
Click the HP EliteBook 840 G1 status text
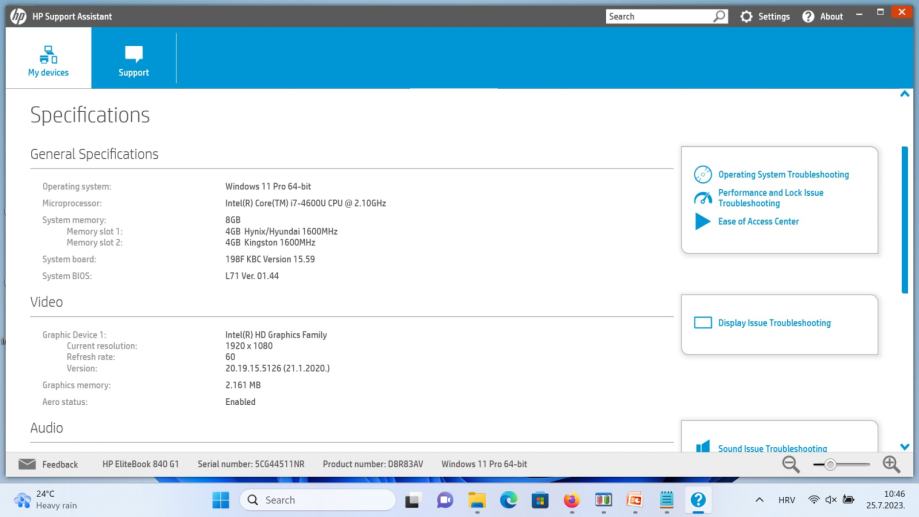pyautogui.click(x=141, y=464)
